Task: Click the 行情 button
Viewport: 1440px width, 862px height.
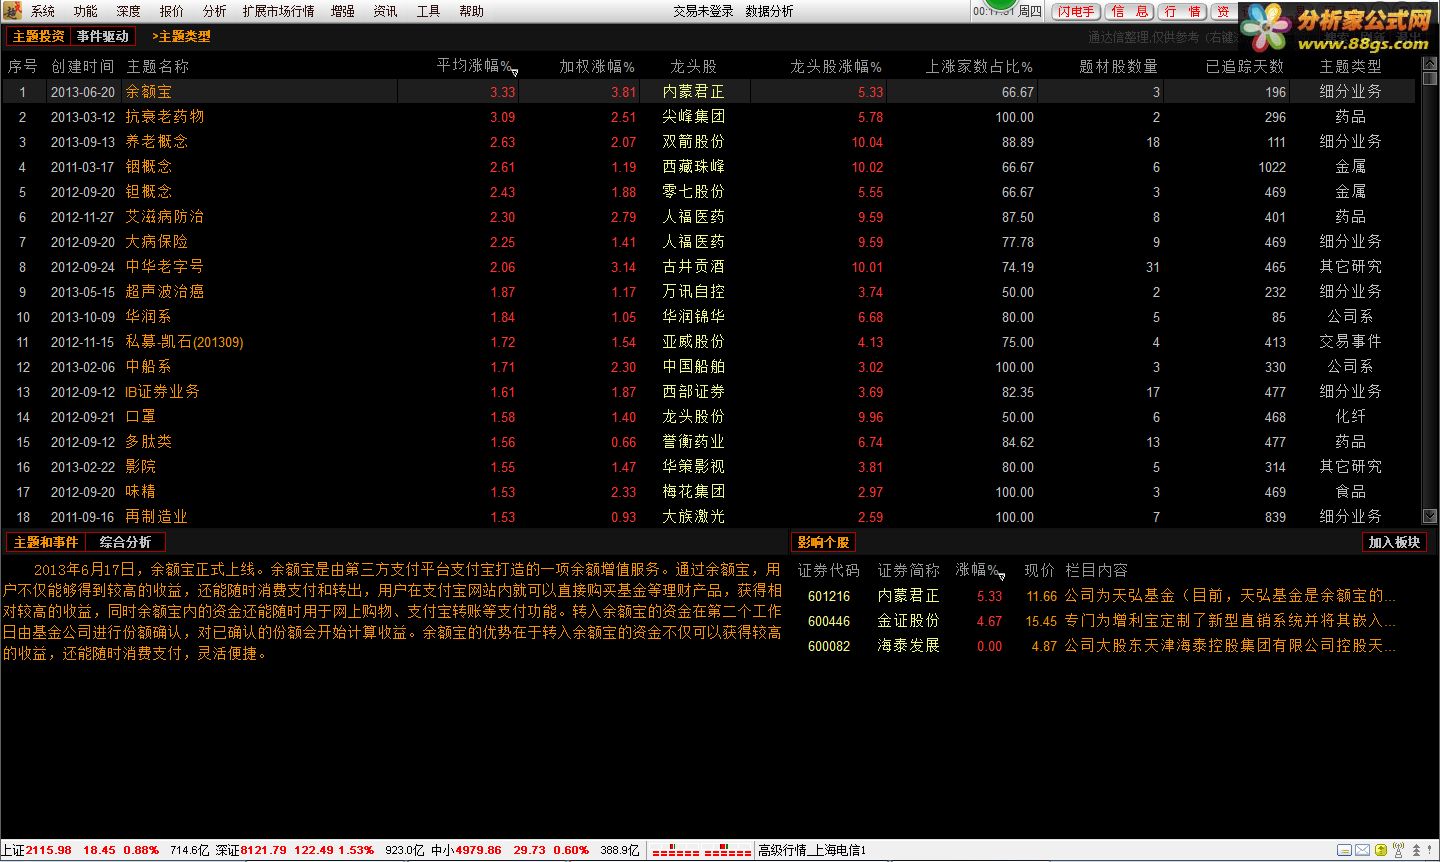Action: coord(1183,11)
